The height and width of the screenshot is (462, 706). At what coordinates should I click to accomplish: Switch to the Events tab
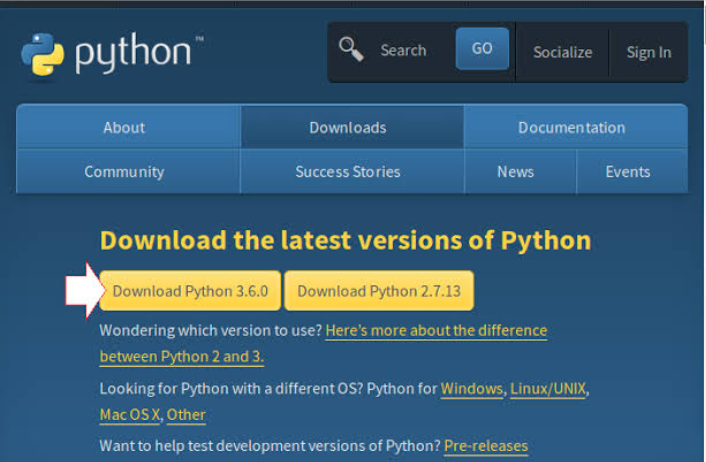click(x=628, y=171)
